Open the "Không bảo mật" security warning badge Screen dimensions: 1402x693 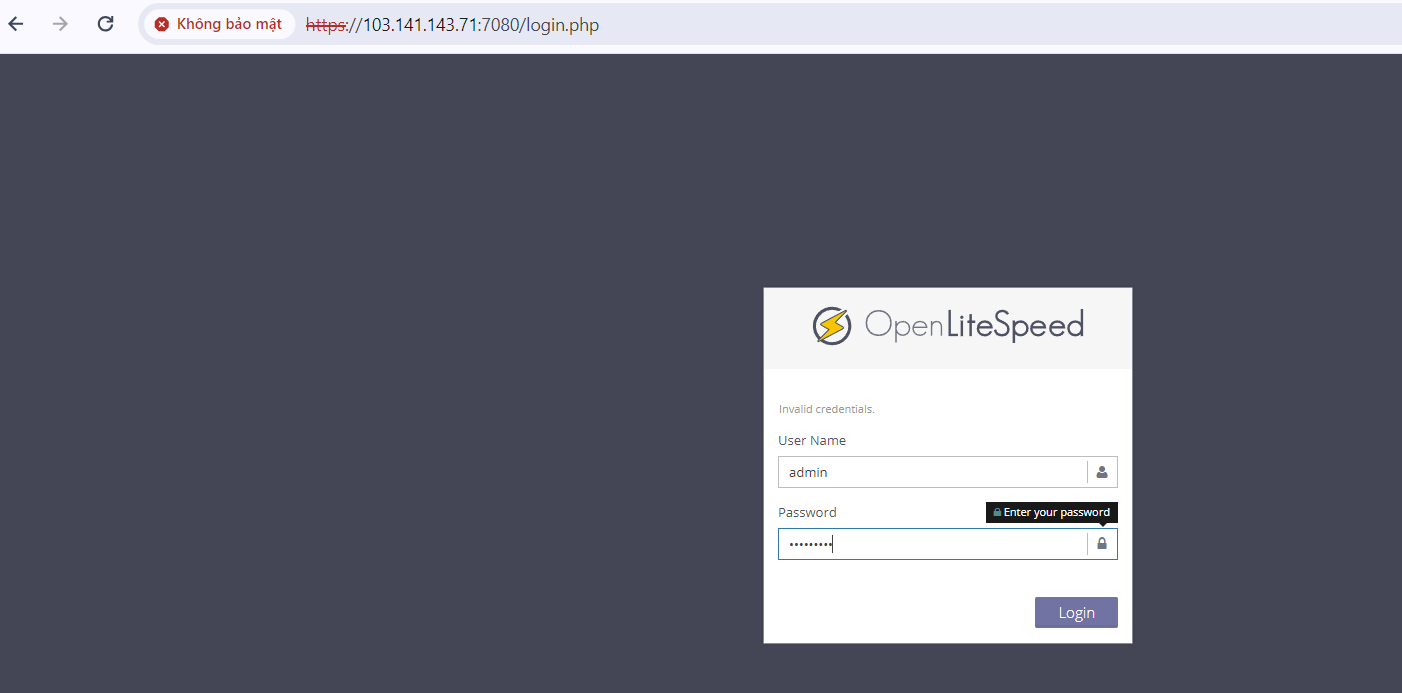click(x=219, y=24)
